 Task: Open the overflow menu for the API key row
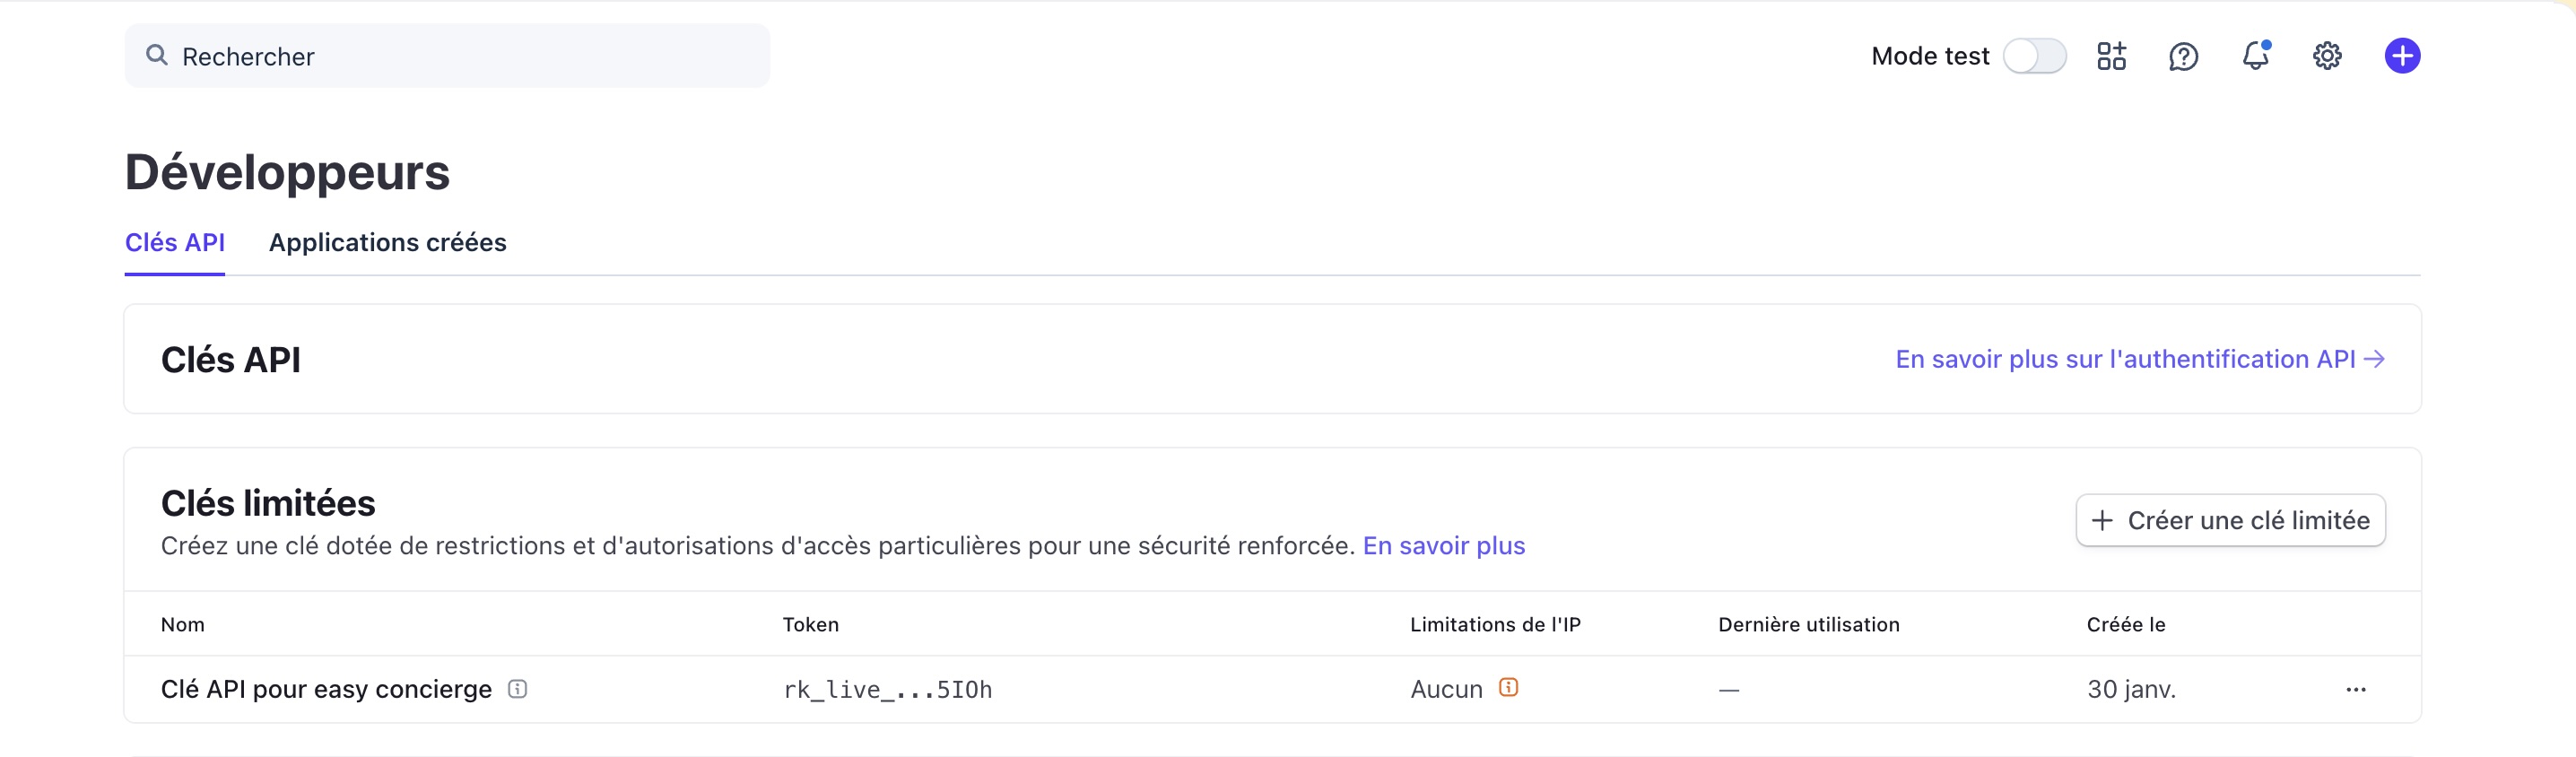pos(2358,689)
